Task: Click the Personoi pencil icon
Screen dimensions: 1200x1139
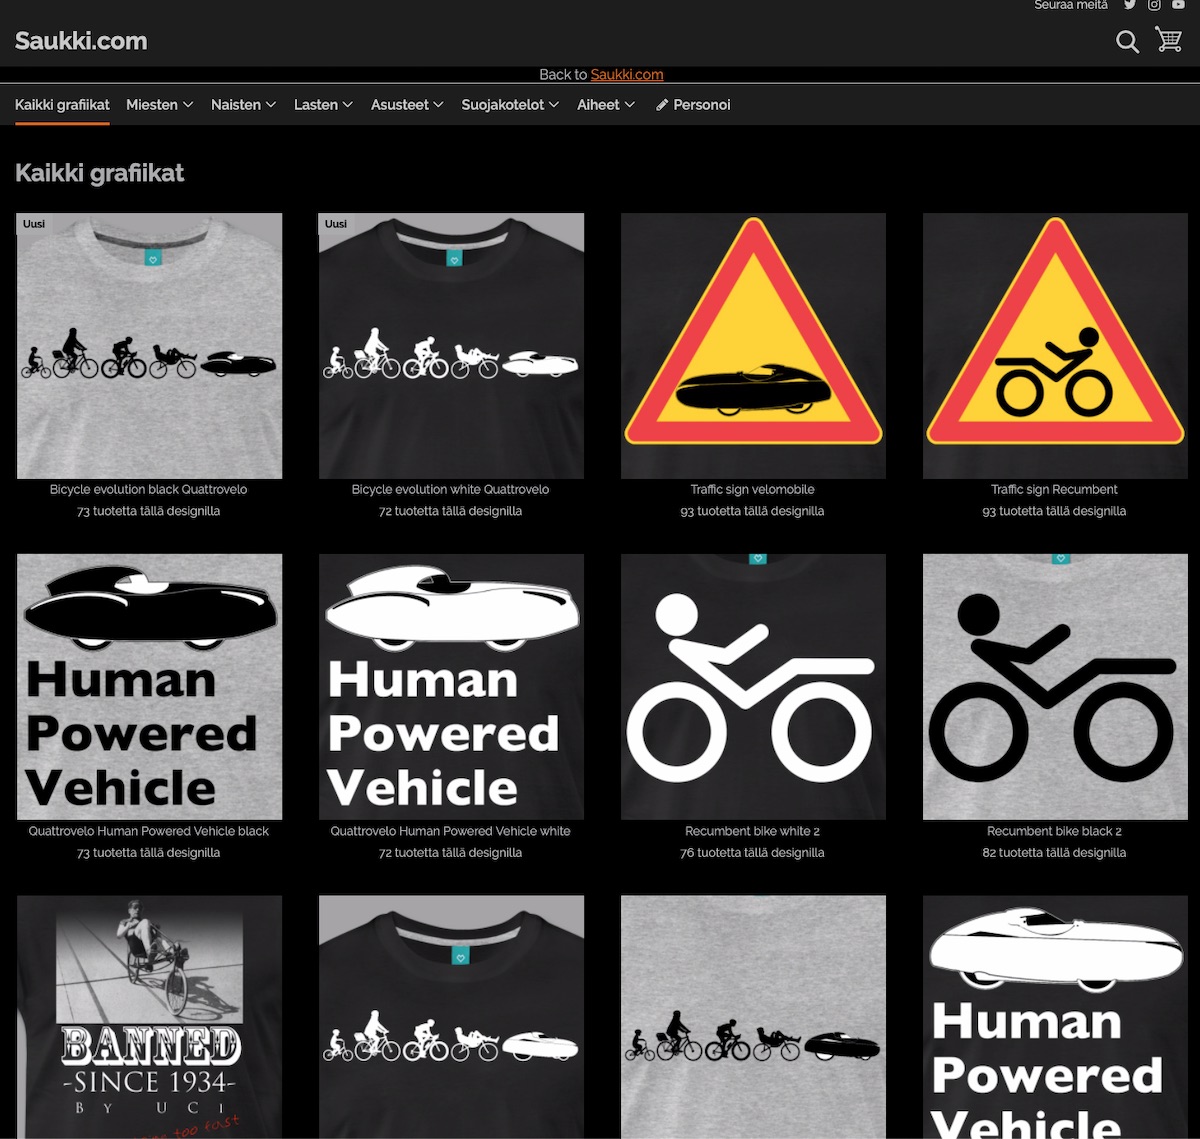Action: (662, 105)
